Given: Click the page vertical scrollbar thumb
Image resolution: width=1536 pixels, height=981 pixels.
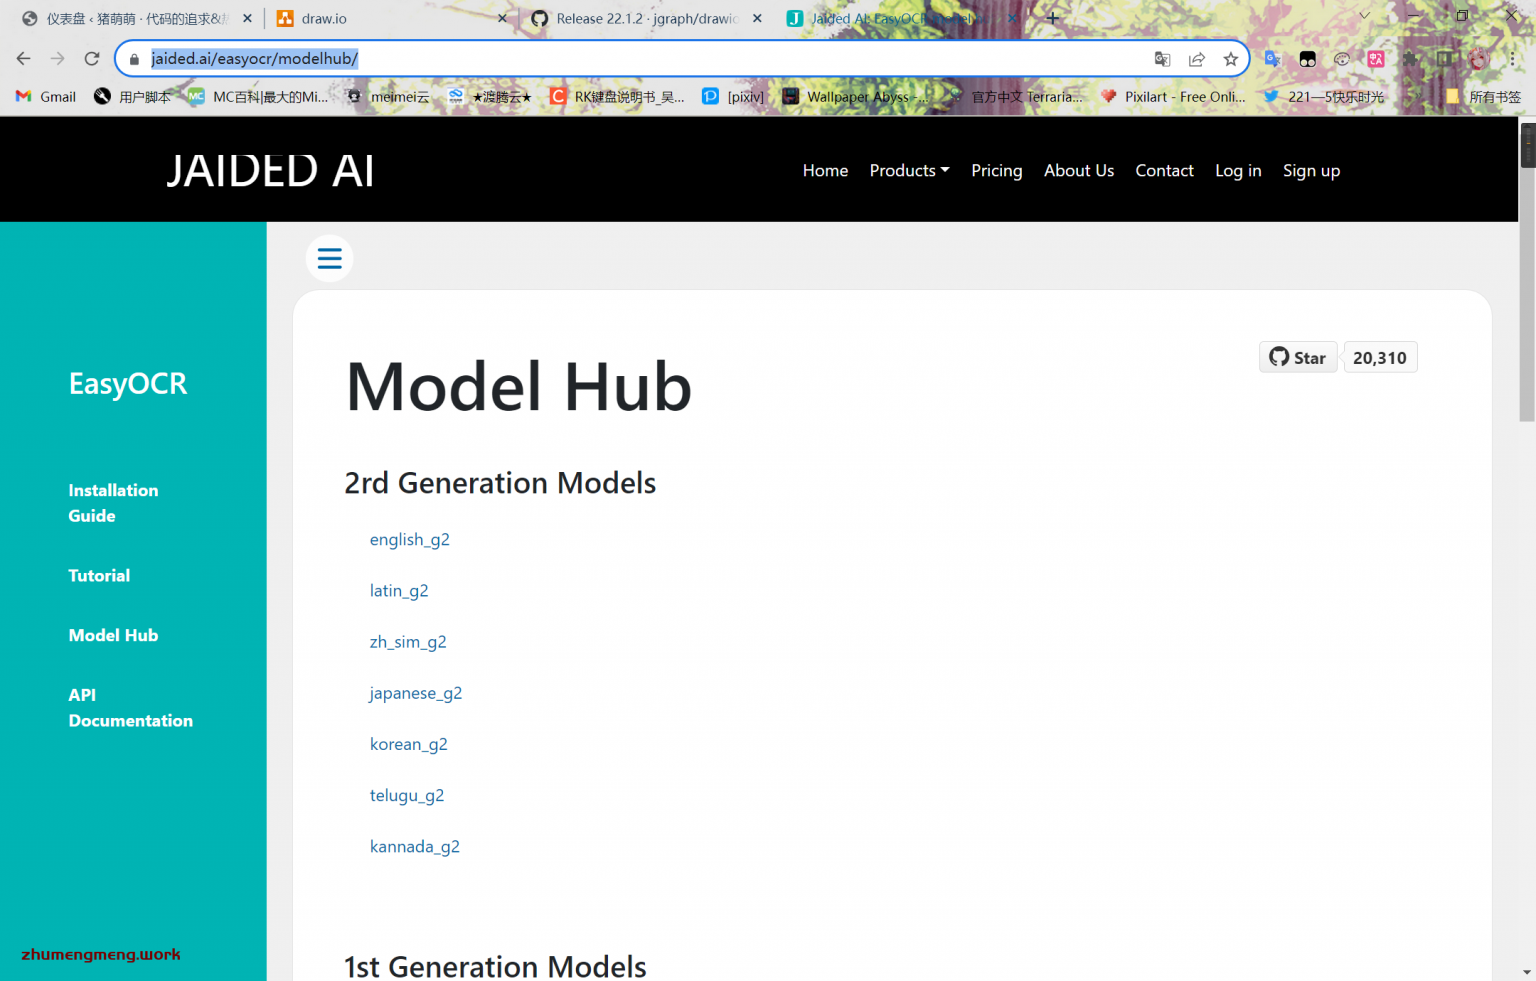Looking at the screenshot, I should [1527, 272].
